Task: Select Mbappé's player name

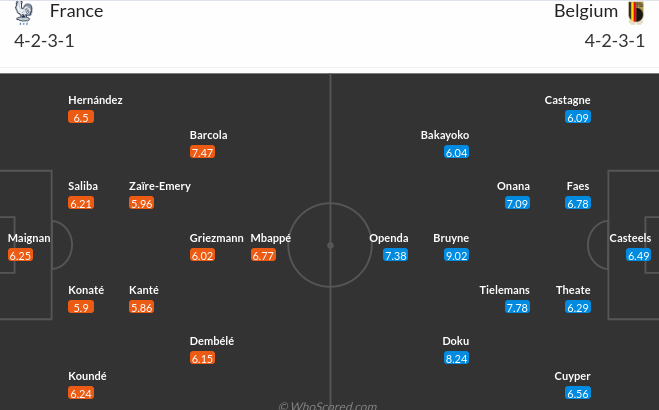Action: 271,238
